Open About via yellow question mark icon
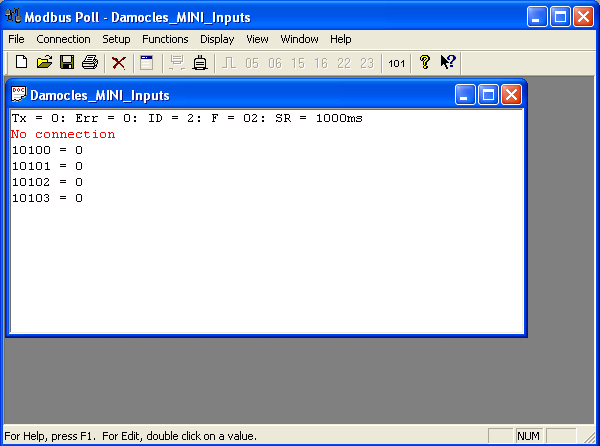The height and width of the screenshot is (446, 600). click(425, 62)
